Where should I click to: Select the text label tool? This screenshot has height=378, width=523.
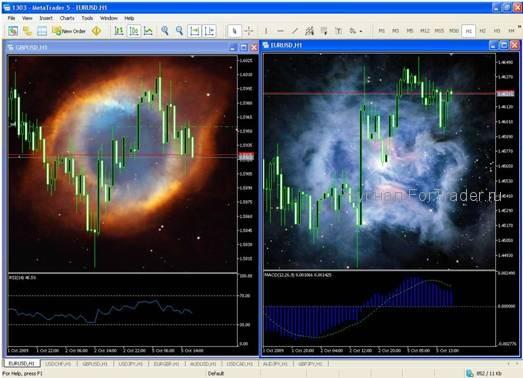pos(339,31)
